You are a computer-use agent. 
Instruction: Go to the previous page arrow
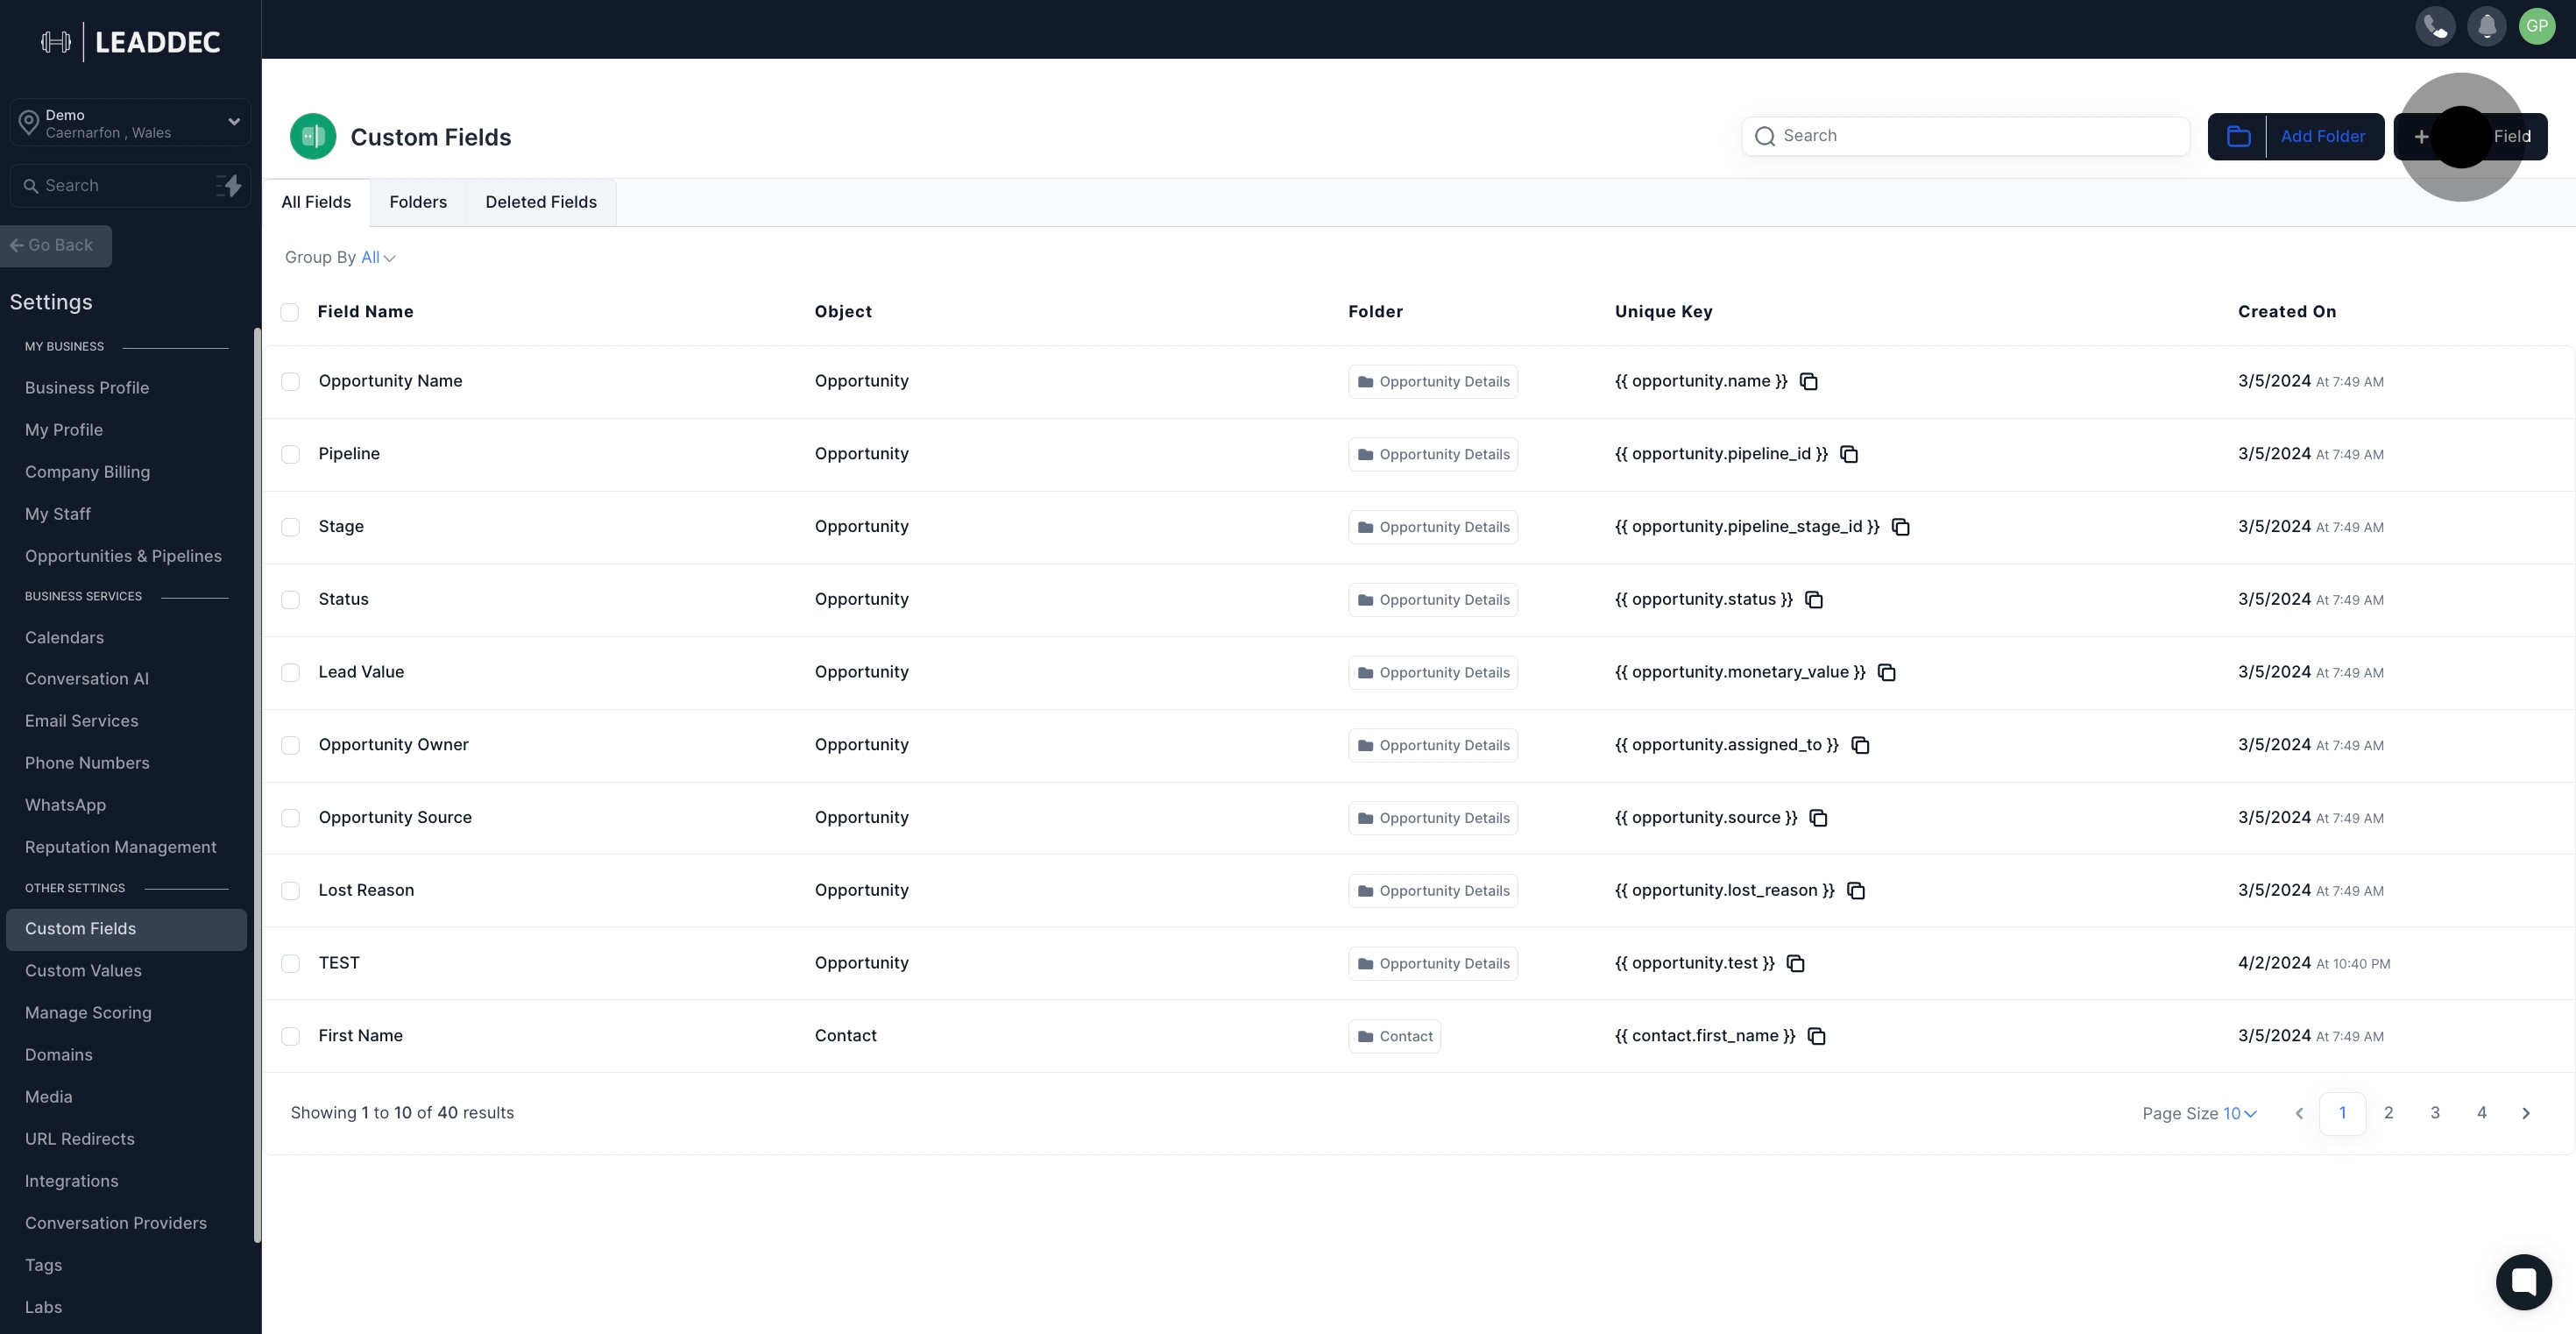[2299, 1113]
